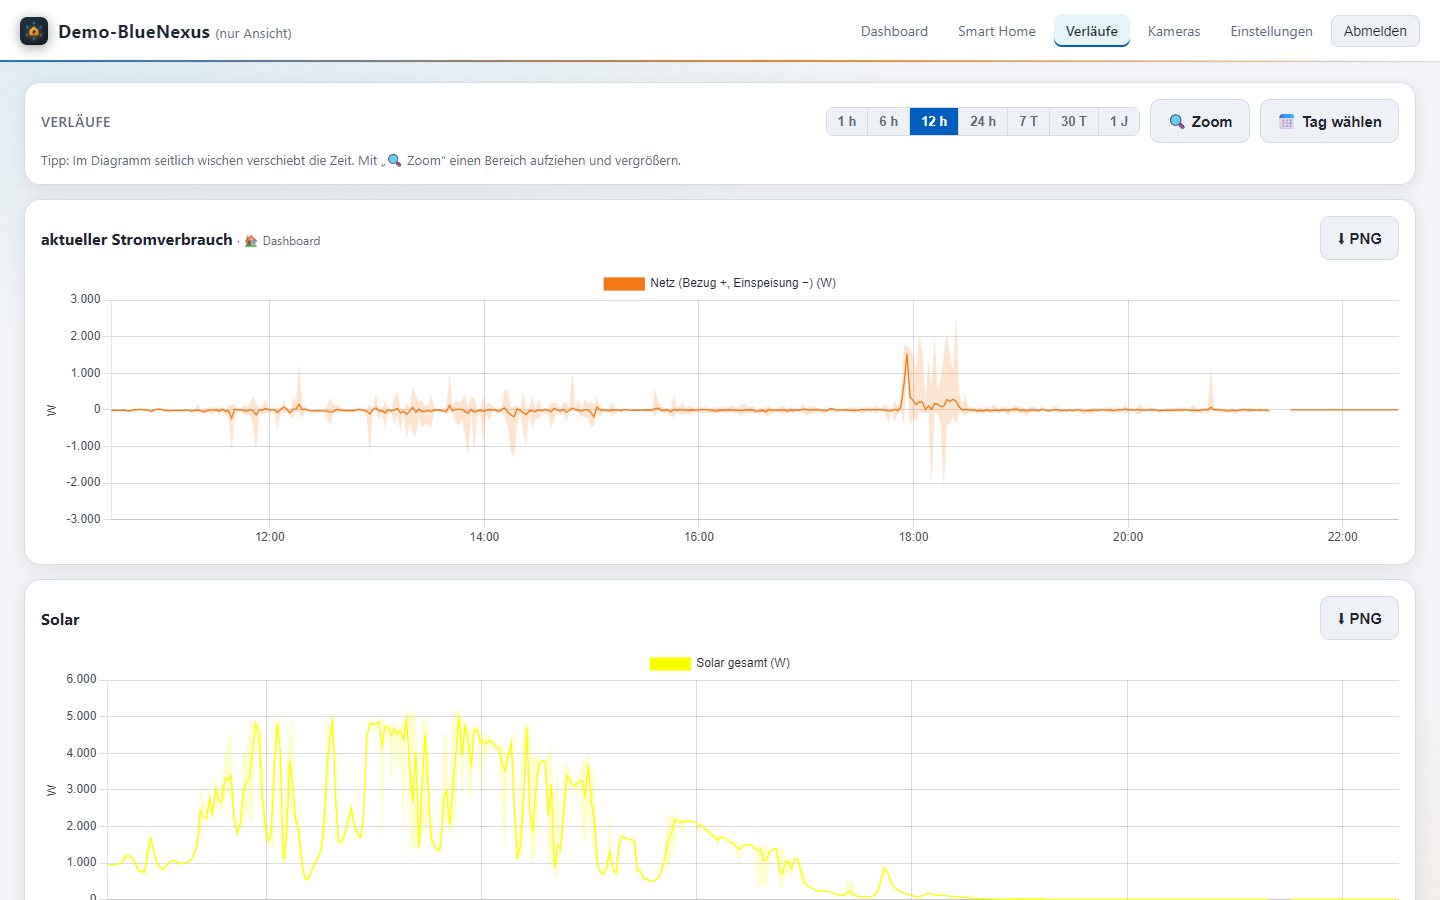Toggle the yellow Solar gesamt legend swatch
This screenshot has height=900, width=1440.
tap(670, 664)
